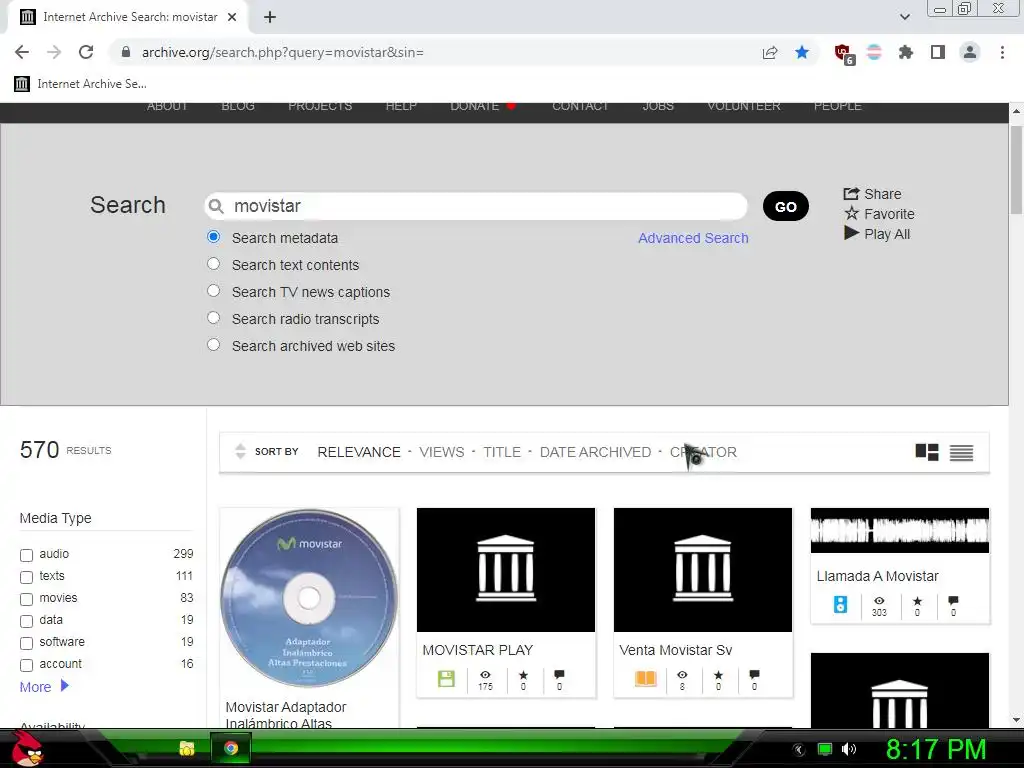Select the Search metadata radio button

click(x=214, y=237)
